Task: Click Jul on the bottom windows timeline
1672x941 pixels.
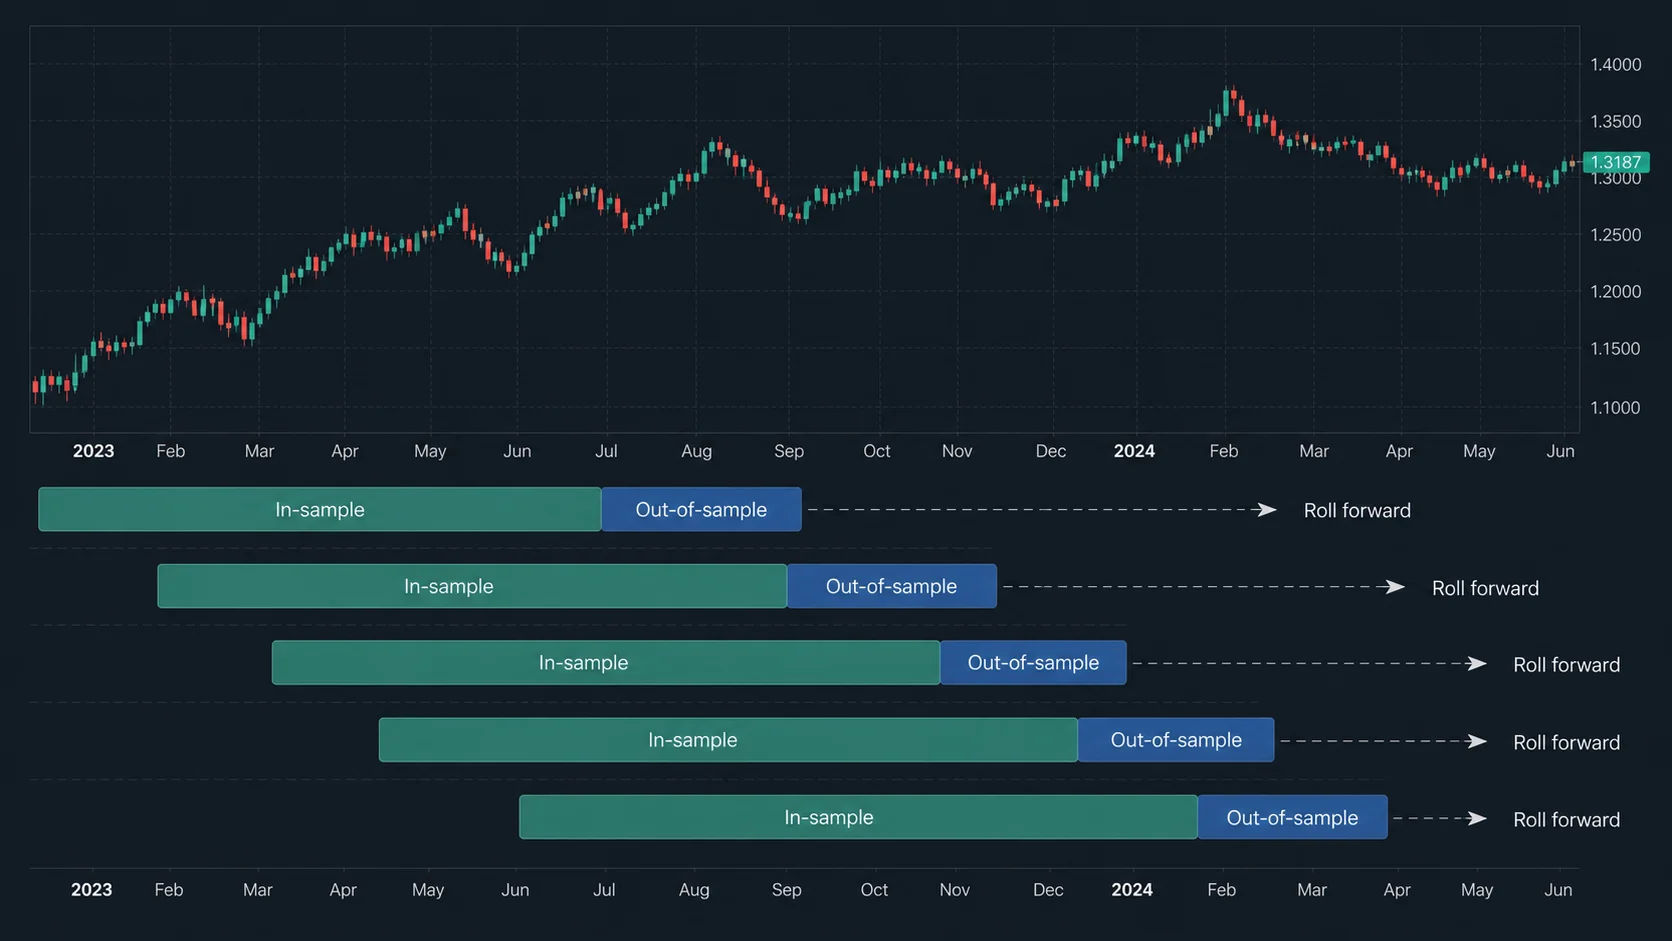Action: (604, 890)
